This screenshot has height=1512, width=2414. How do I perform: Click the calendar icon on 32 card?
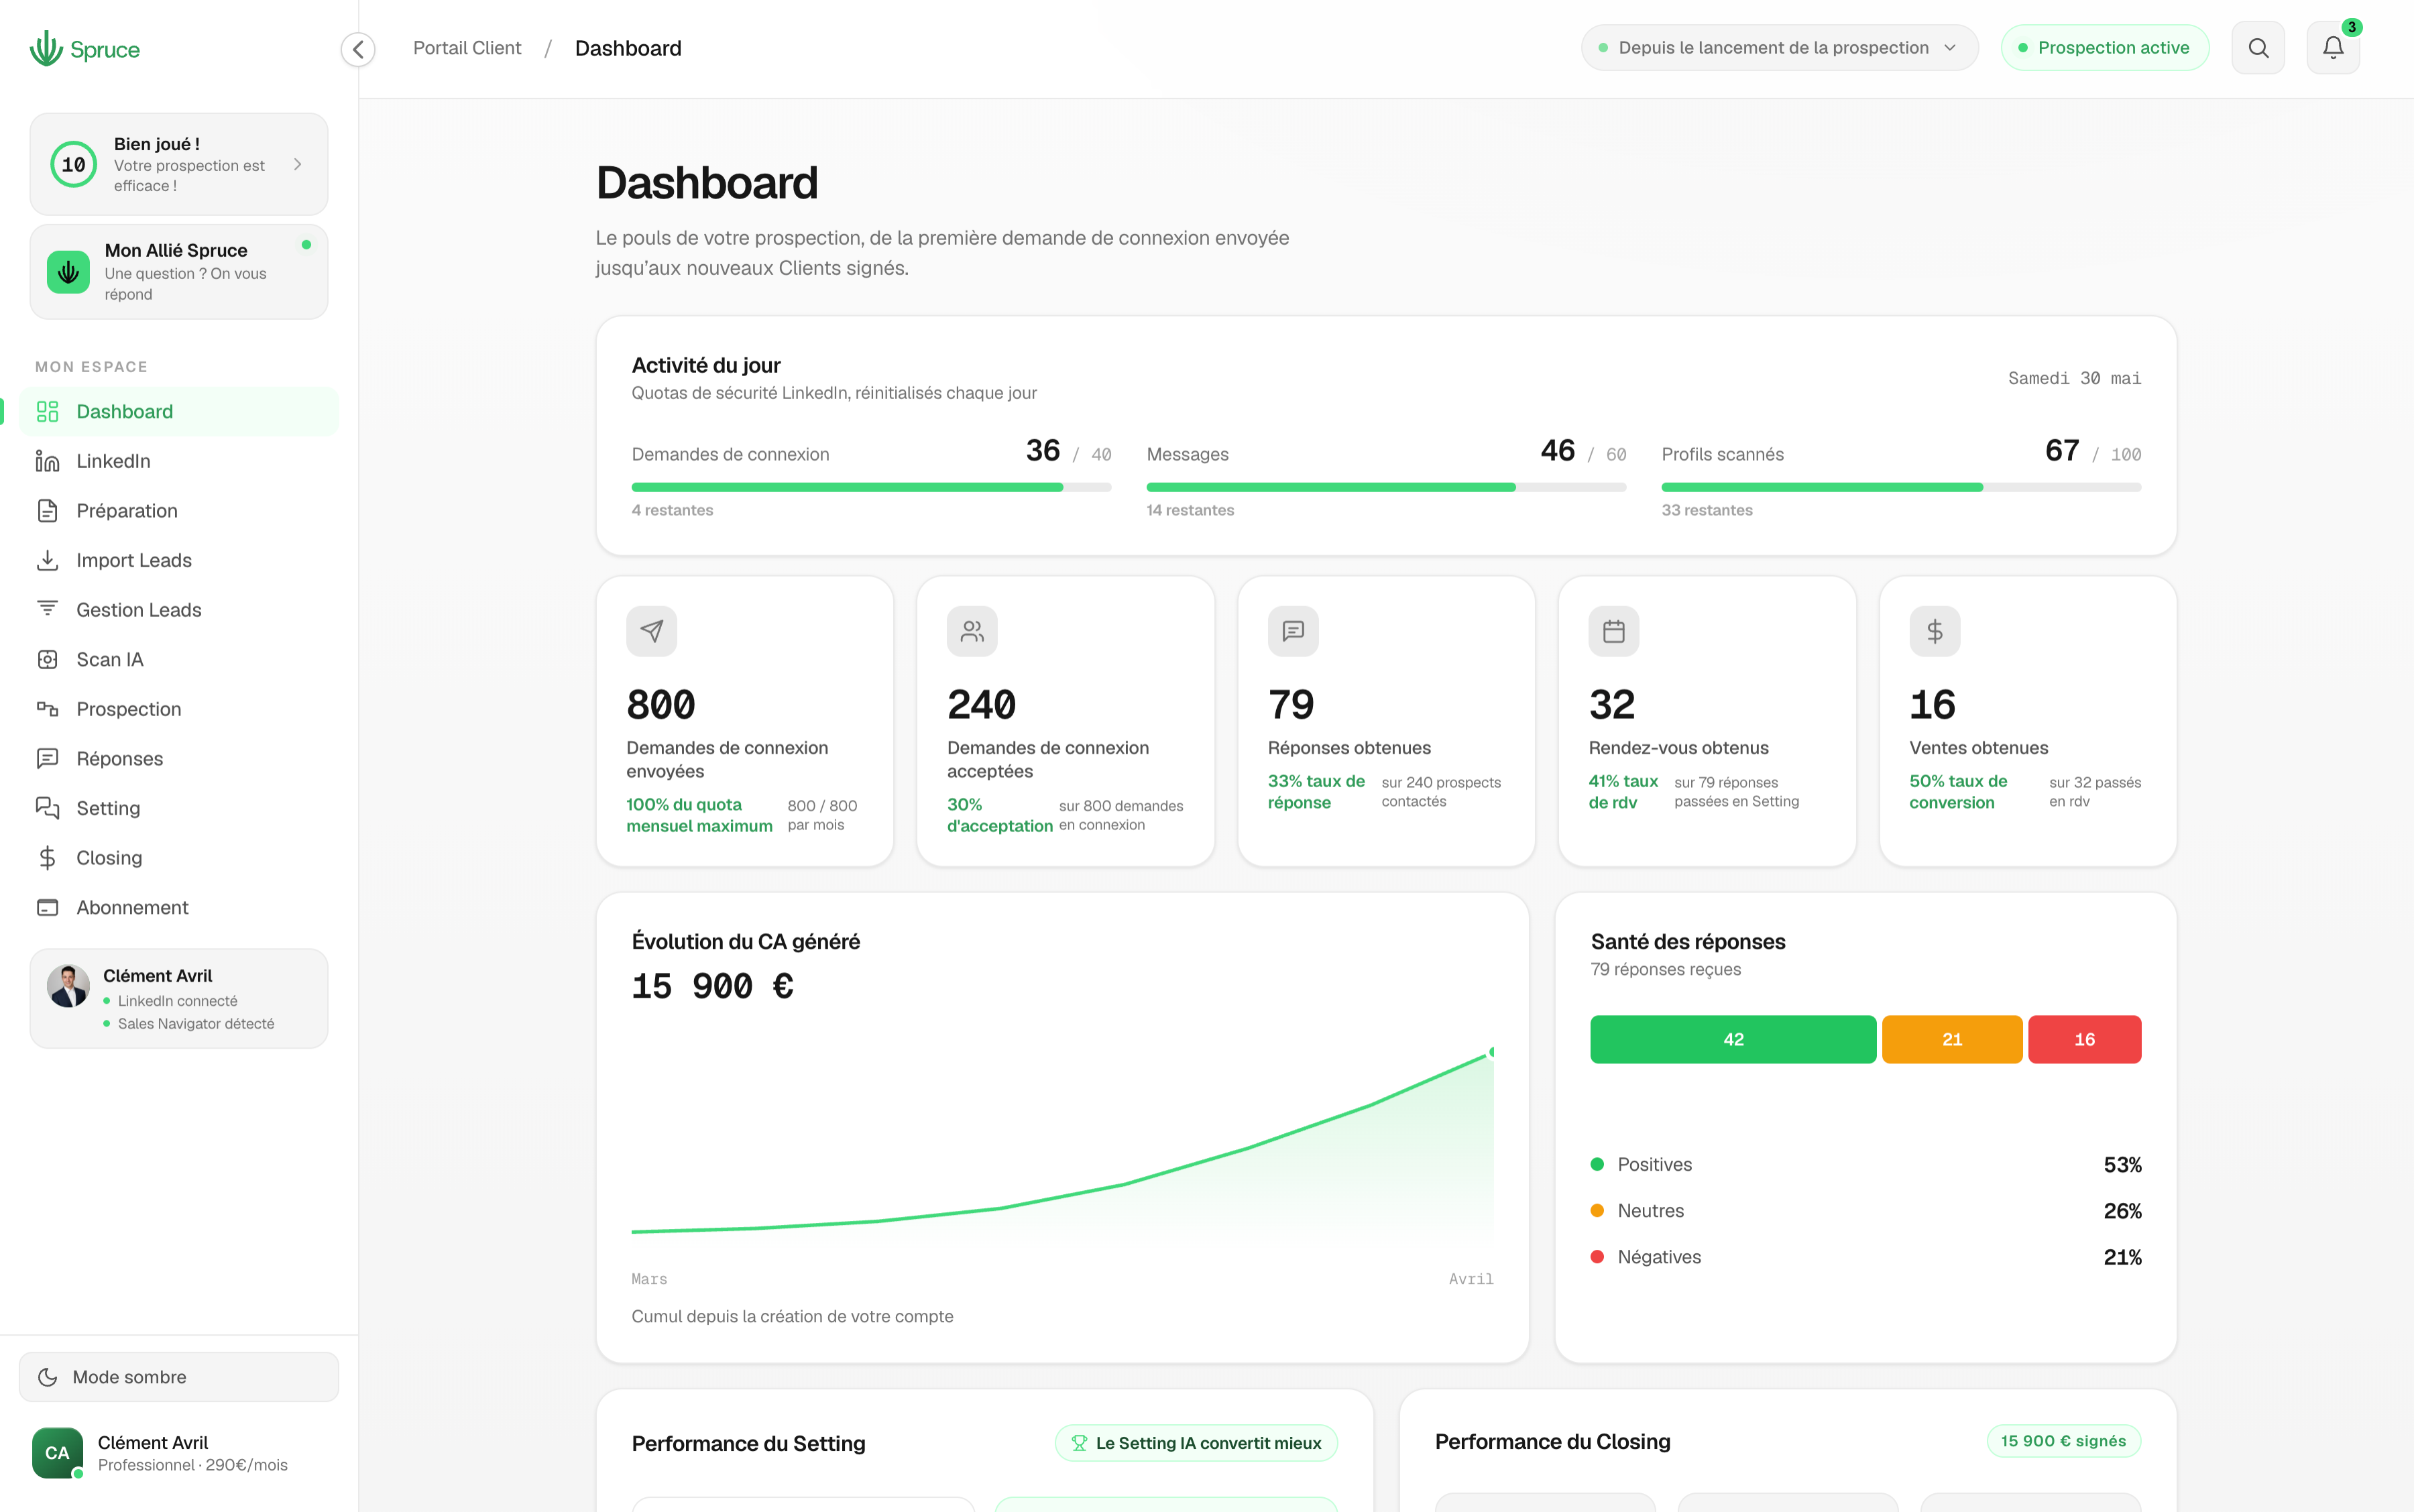pyautogui.click(x=1614, y=631)
